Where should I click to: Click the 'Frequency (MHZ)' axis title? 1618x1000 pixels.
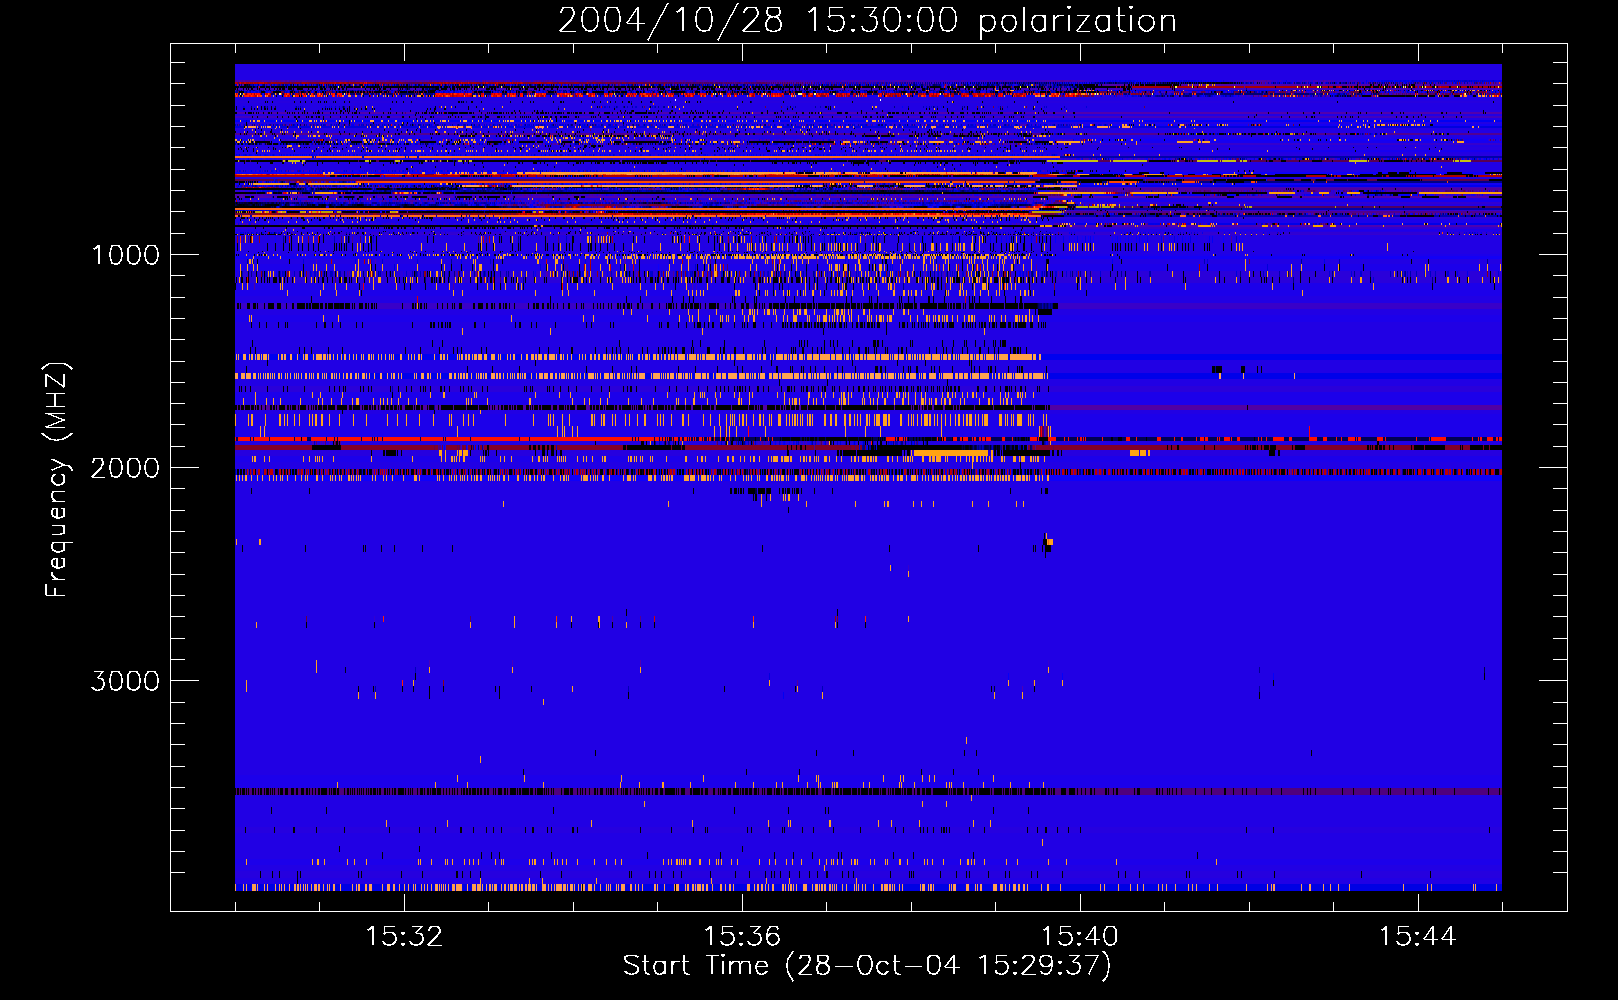(x=57, y=480)
